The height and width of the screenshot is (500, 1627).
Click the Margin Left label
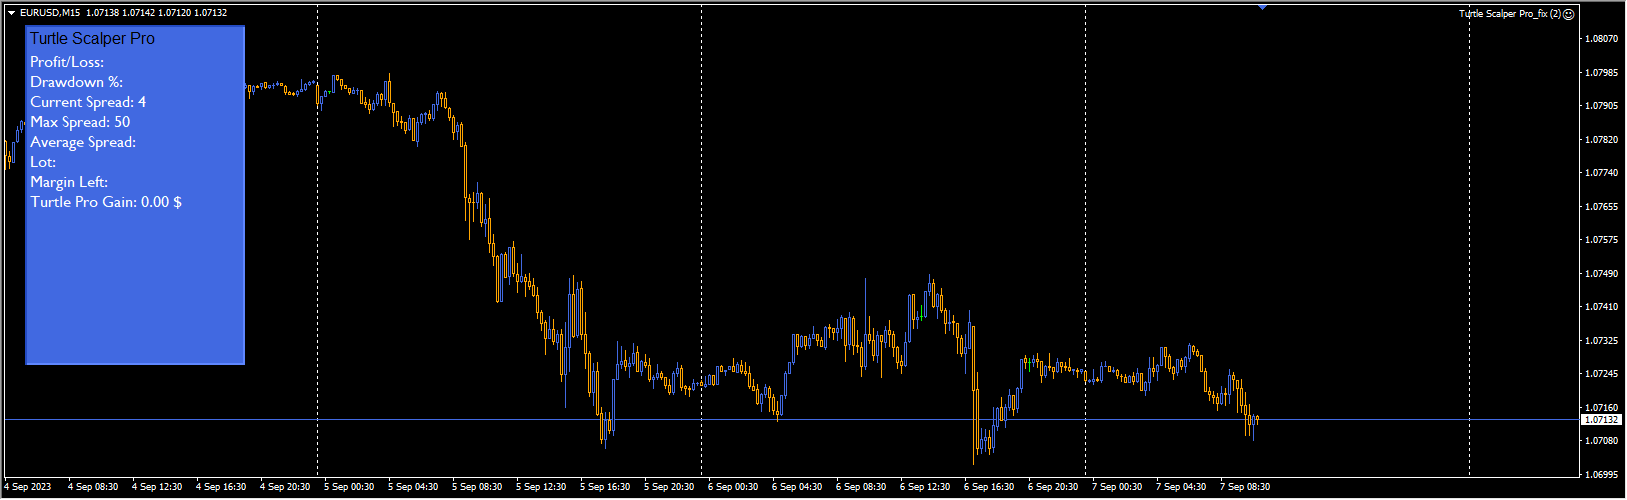[69, 182]
